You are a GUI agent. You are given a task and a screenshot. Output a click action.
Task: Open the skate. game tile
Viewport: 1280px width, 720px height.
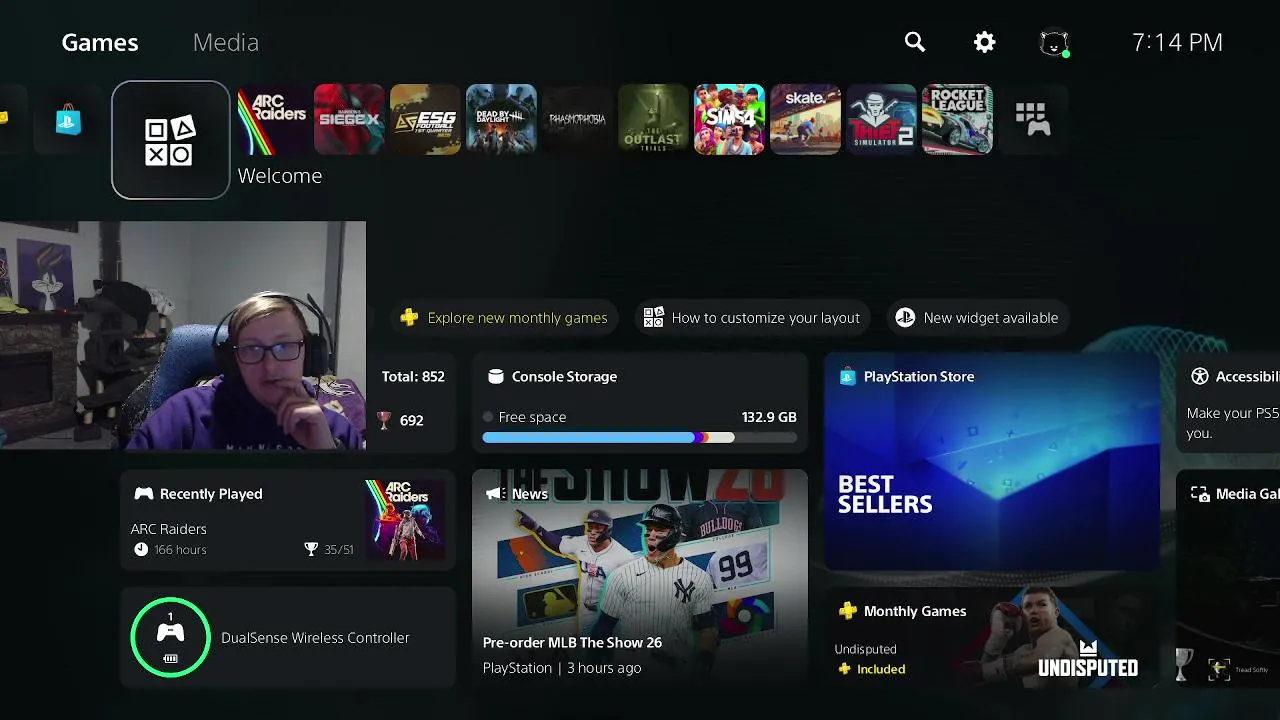pos(805,120)
